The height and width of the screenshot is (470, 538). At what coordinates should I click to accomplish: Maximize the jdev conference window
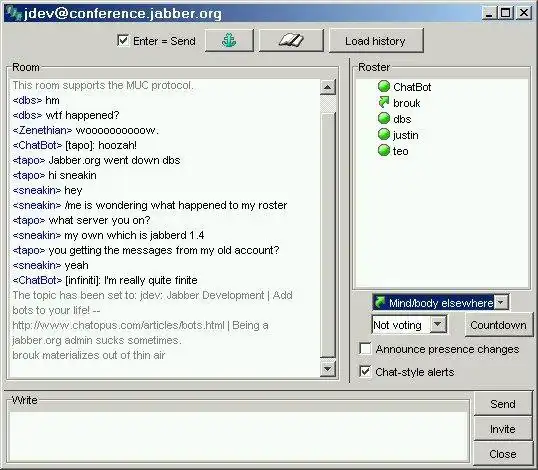click(506, 13)
